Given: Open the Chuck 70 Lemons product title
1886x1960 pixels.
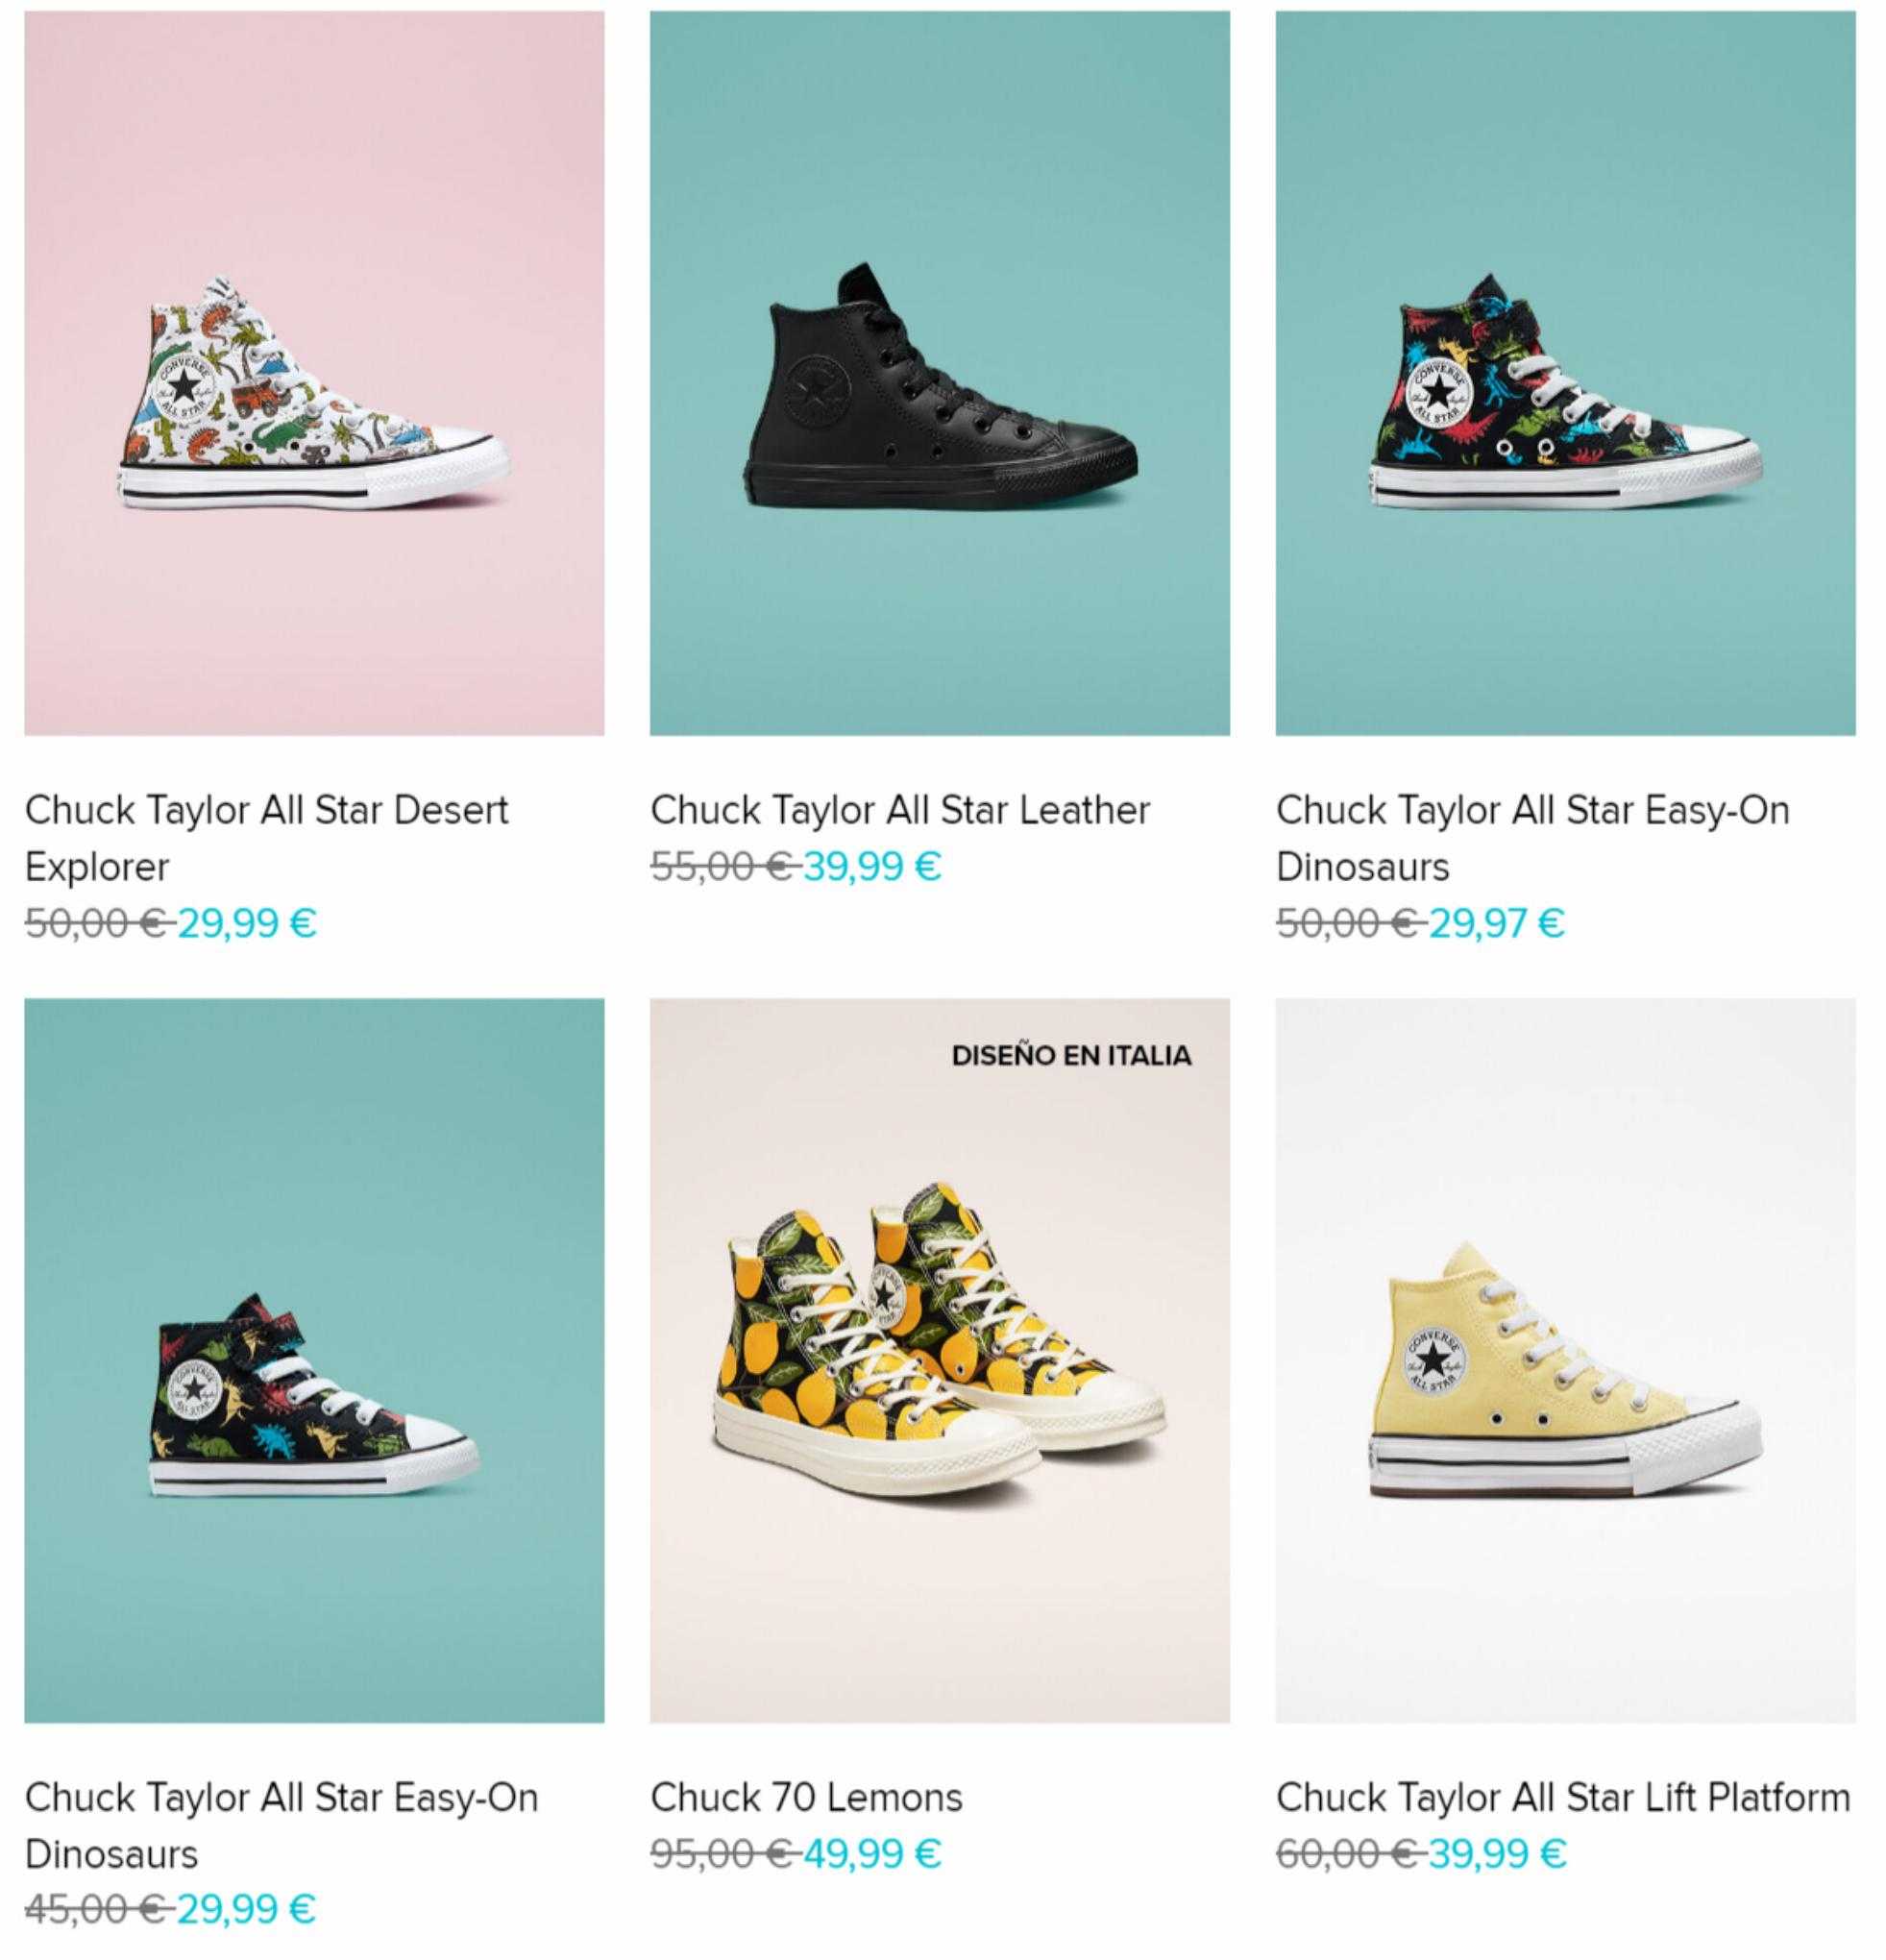Looking at the screenshot, I should (806, 1797).
